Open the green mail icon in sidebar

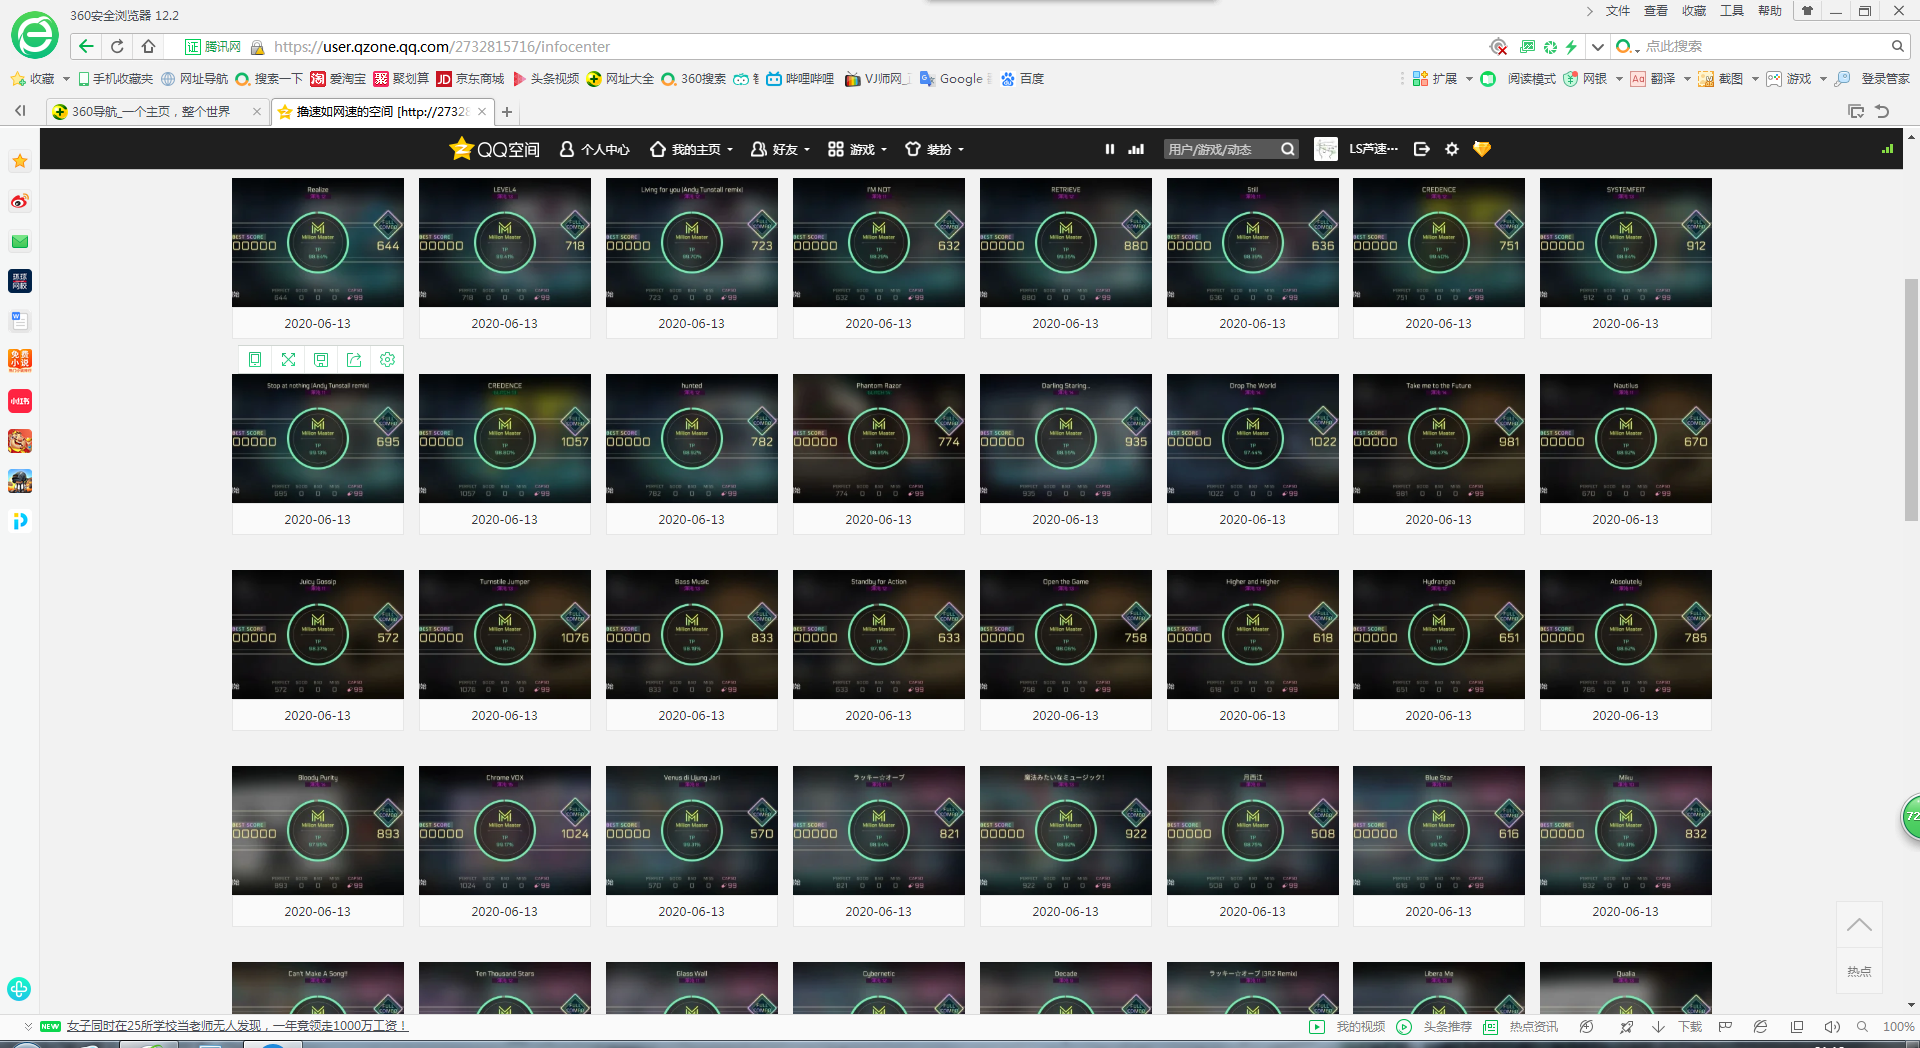pyautogui.click(x=20, y=241)
